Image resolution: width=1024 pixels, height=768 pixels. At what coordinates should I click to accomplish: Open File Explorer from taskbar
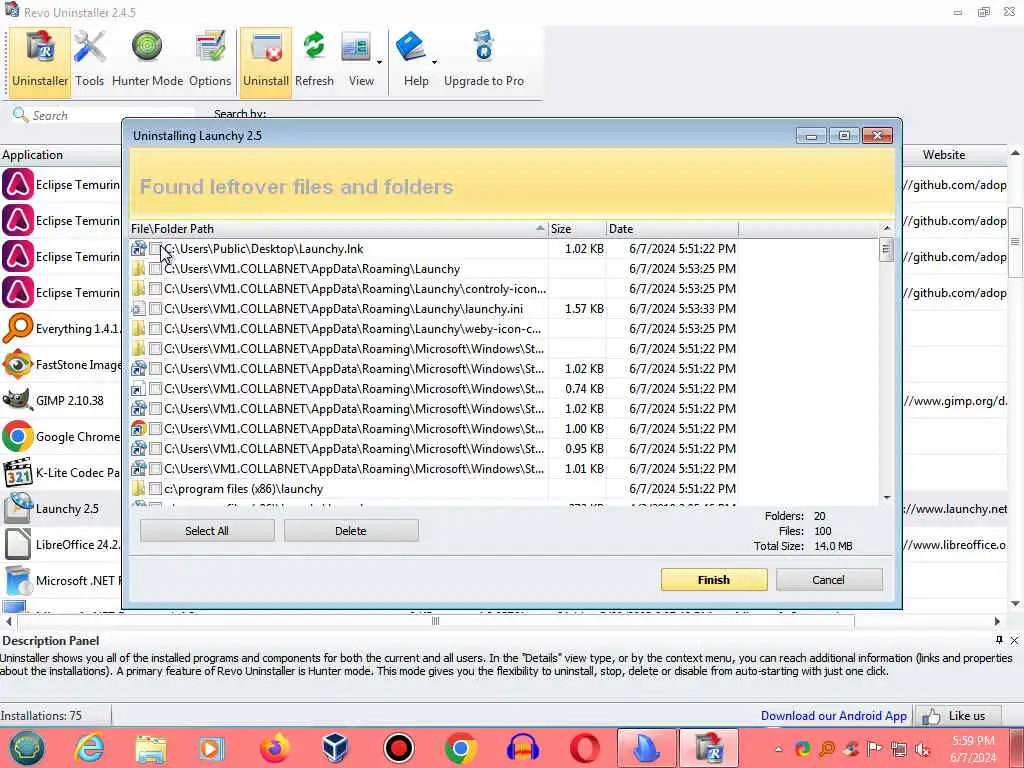click(151, 748)
